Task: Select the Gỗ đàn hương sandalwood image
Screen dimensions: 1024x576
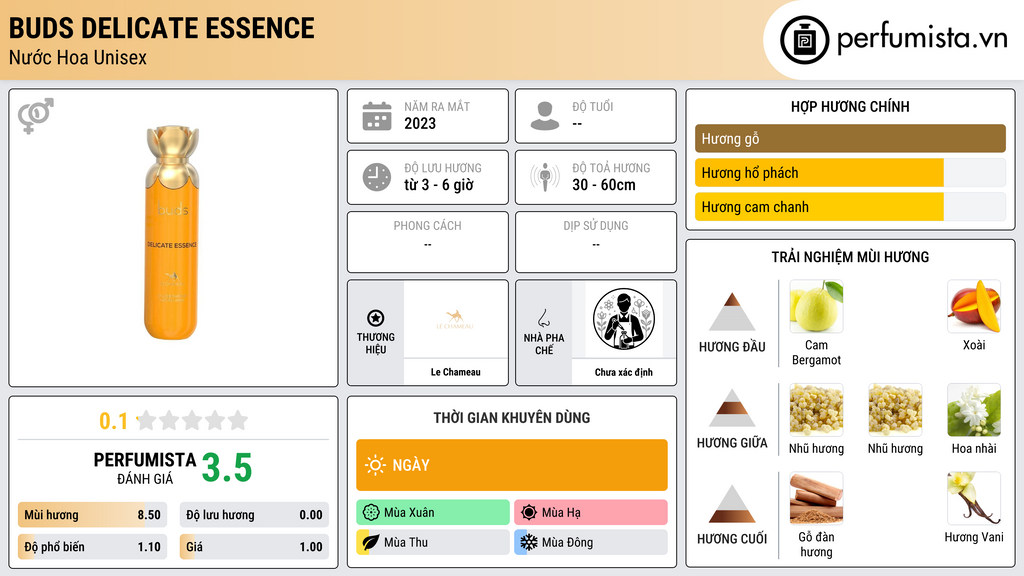Action: [x=816, y=498]
